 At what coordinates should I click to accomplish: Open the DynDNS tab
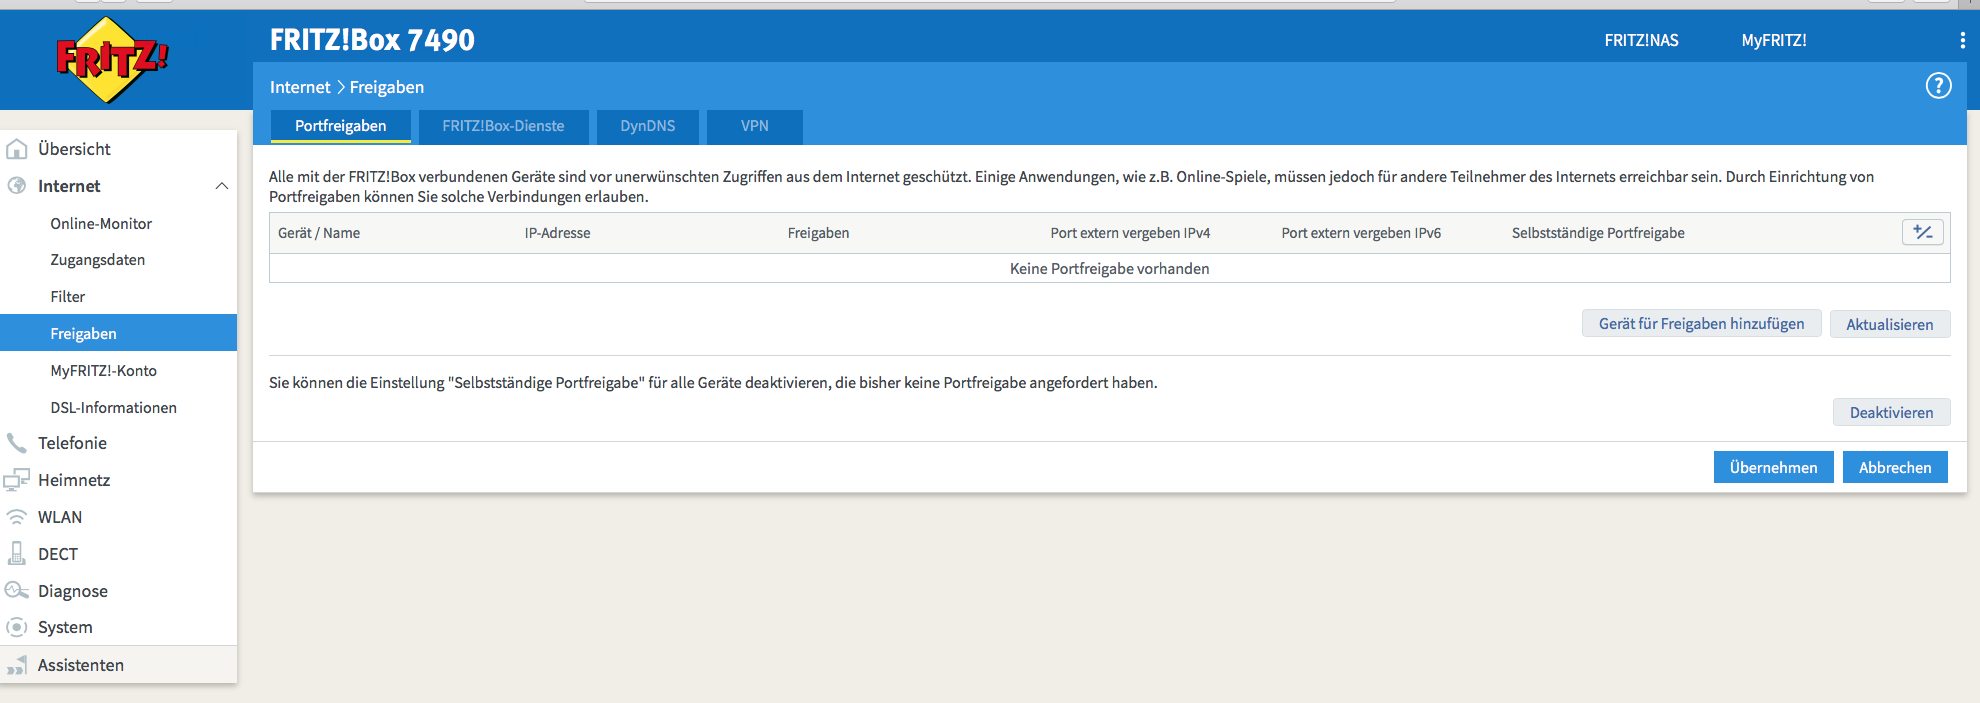(648, 126)
